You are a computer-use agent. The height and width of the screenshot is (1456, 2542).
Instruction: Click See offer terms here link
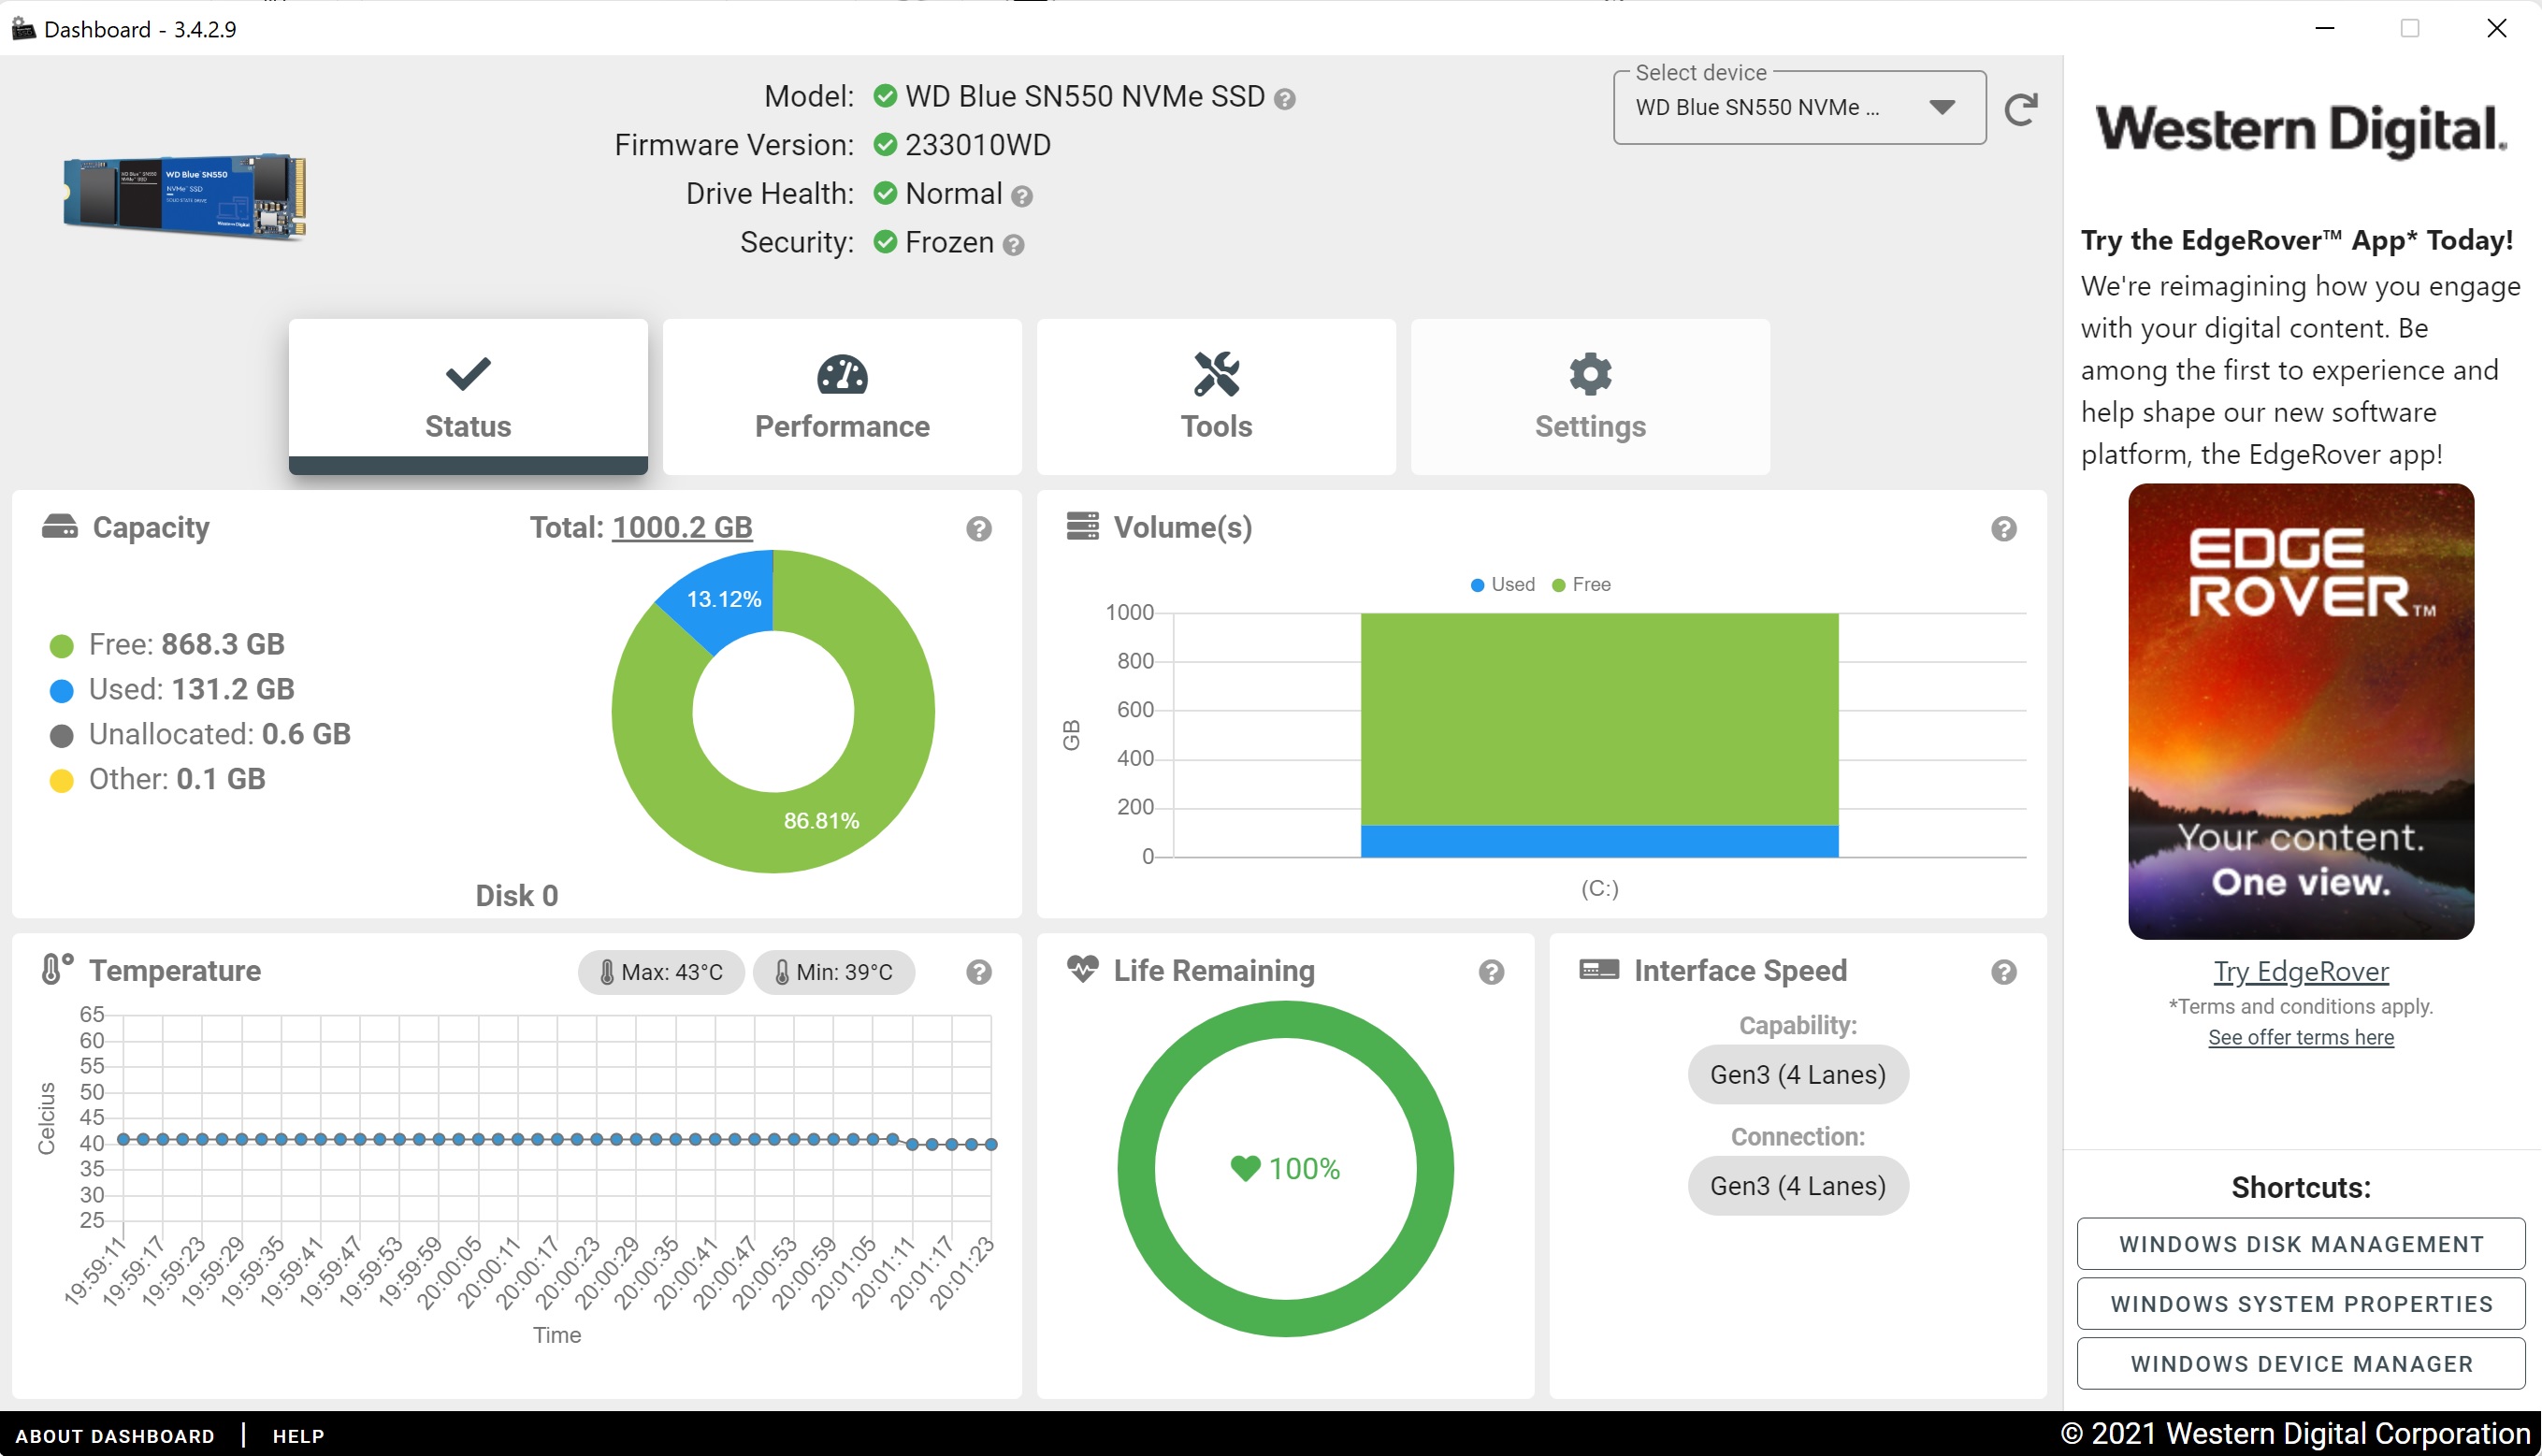point(2301,1038)
